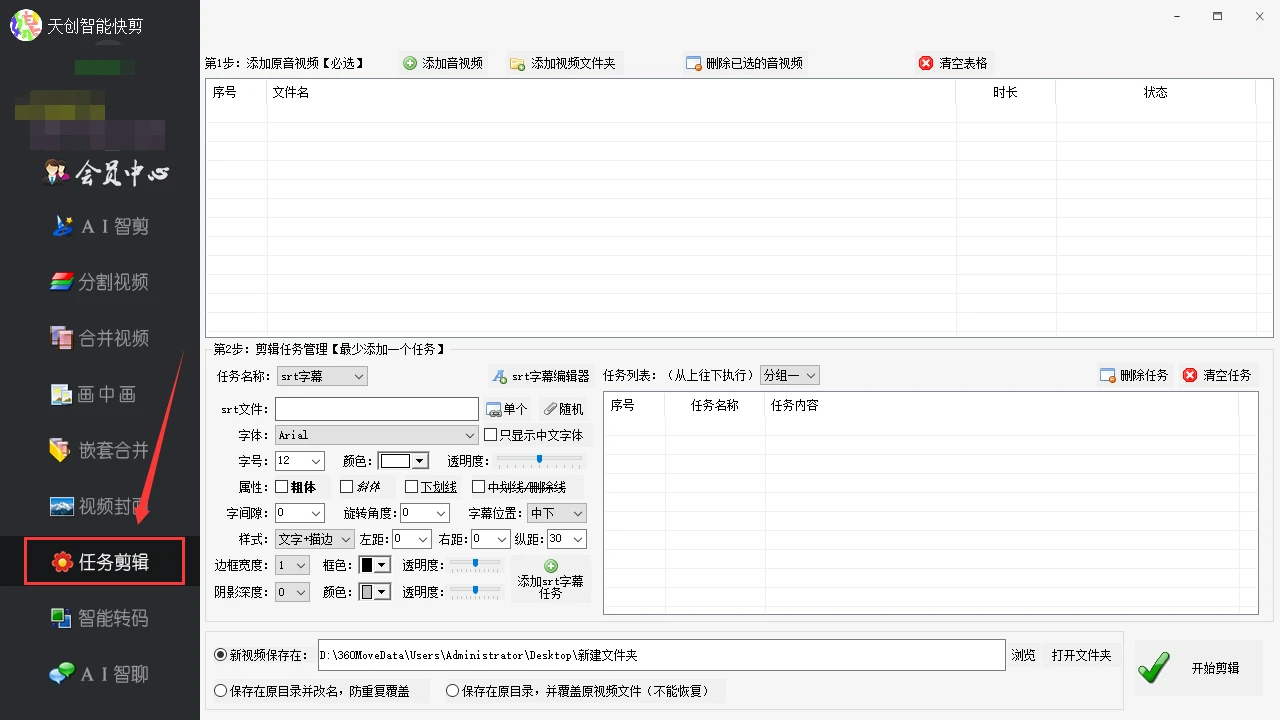Click 删除已选的音视频 icon
The image size is (1280, 720).
click(693, 63)
